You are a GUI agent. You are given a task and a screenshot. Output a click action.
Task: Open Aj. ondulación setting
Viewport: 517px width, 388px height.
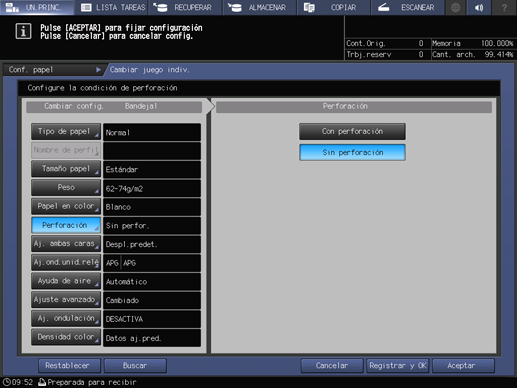click(66, 318)
